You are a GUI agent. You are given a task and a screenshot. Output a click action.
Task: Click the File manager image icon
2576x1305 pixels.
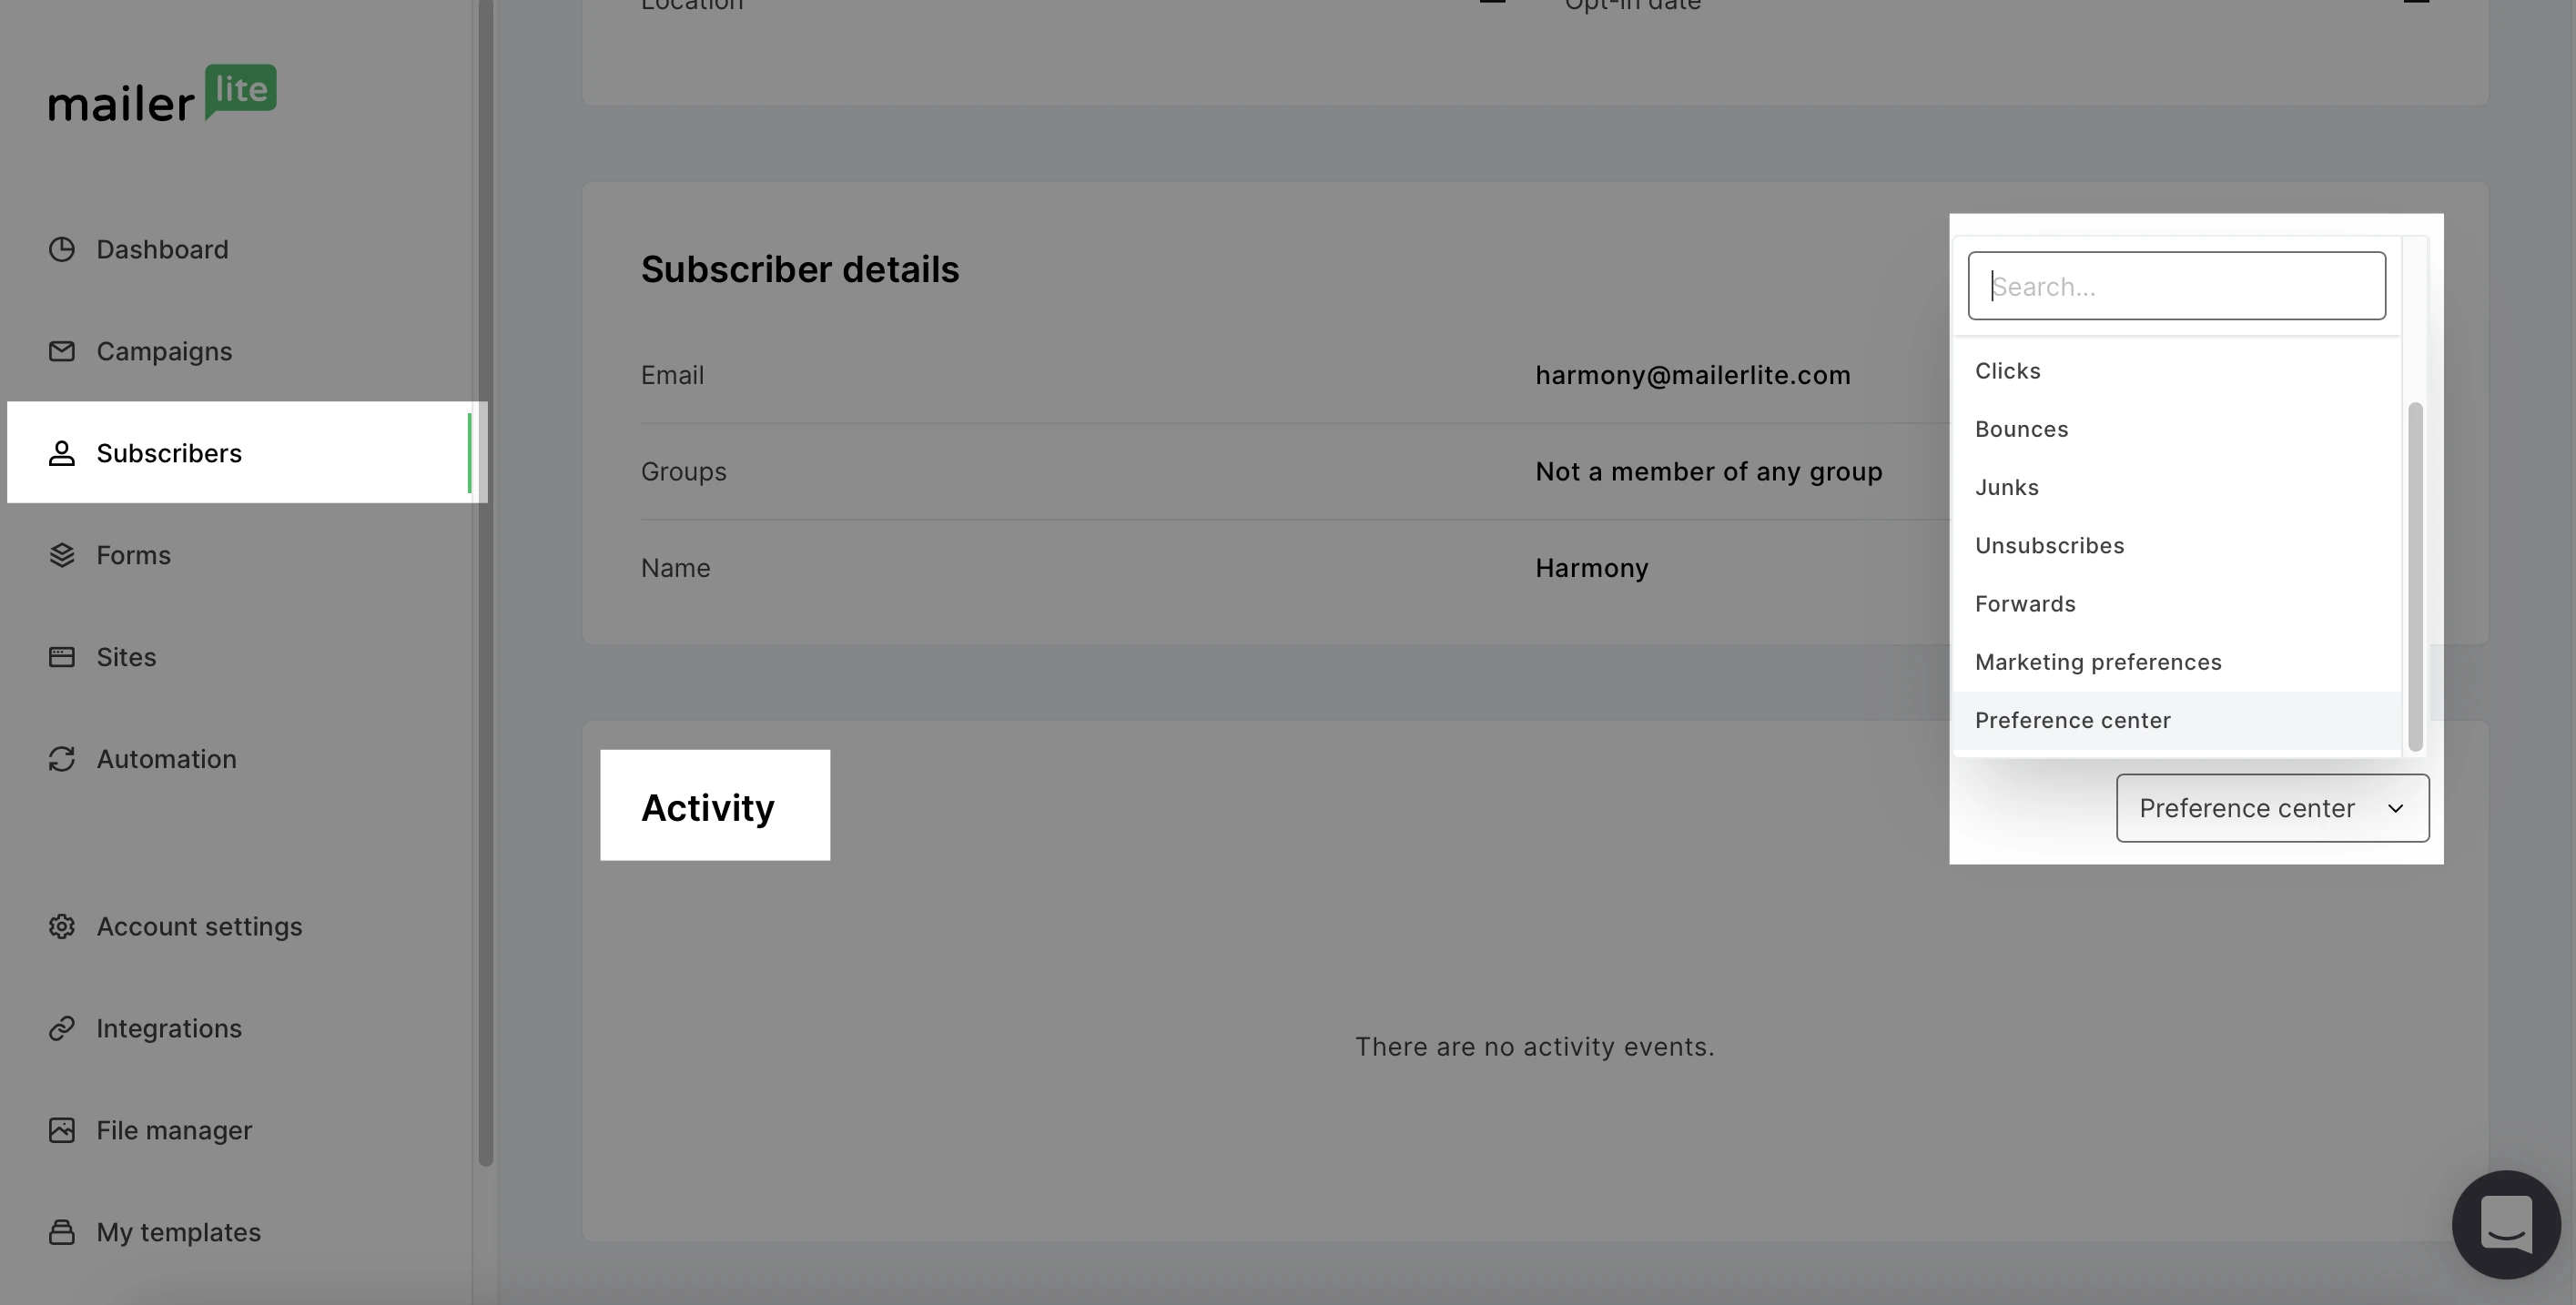[x=62, y=1130]
